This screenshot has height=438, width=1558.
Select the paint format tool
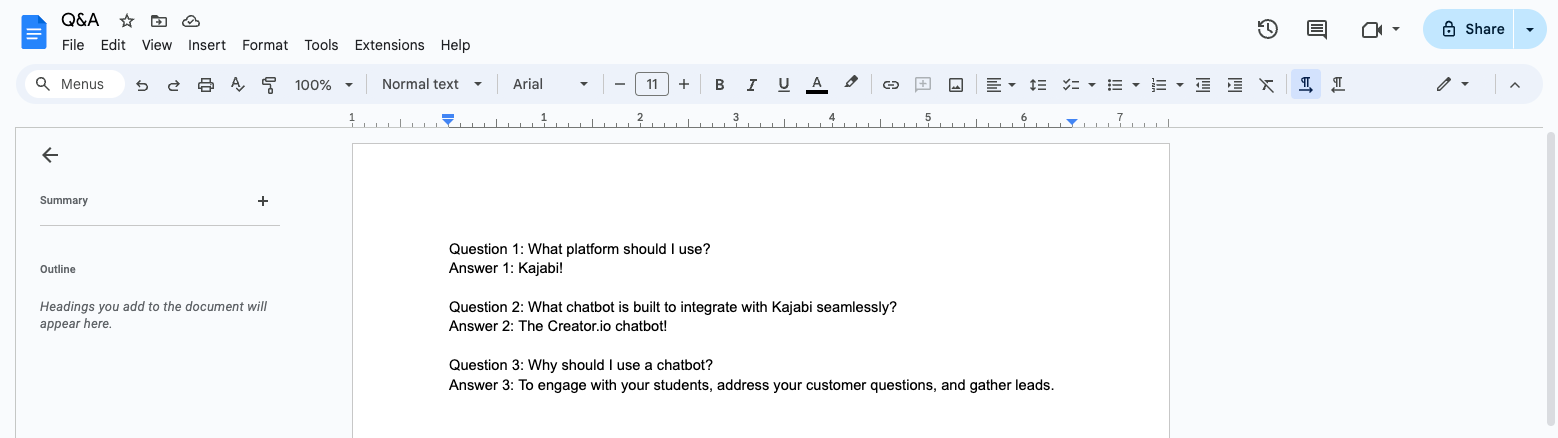pyautogui.click(x=269, y=85)
